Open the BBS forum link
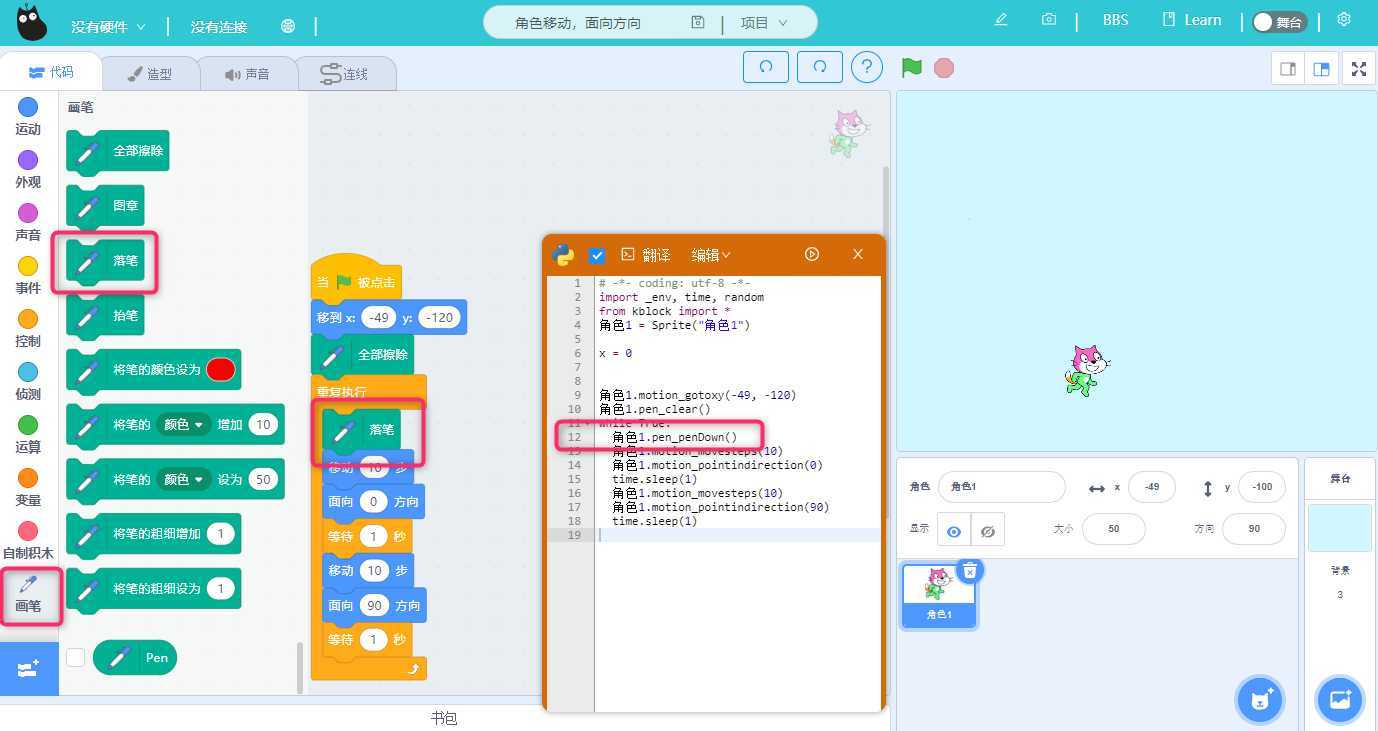The height and width of the screenshot is (731, 1378). (1115, 20)
